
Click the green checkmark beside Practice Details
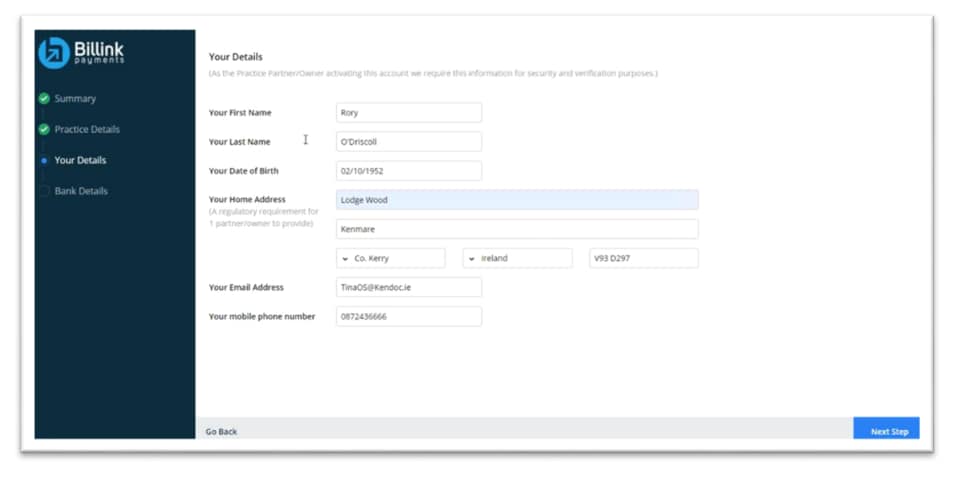coord(44,130)
